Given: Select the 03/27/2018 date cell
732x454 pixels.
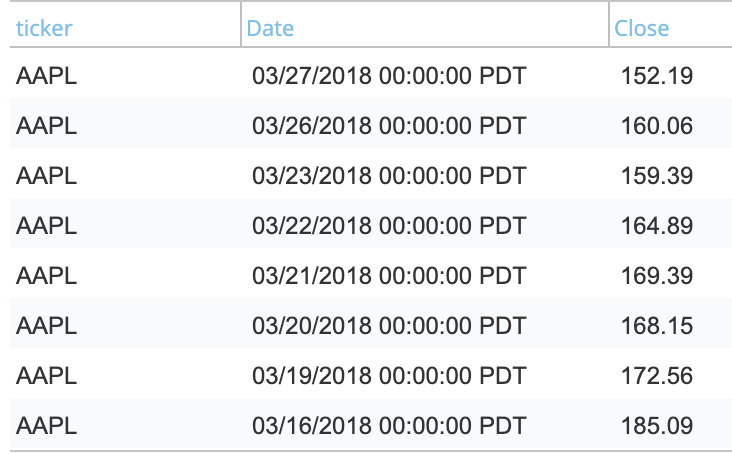Looking at the screenshot, I should tap(388, 75).
